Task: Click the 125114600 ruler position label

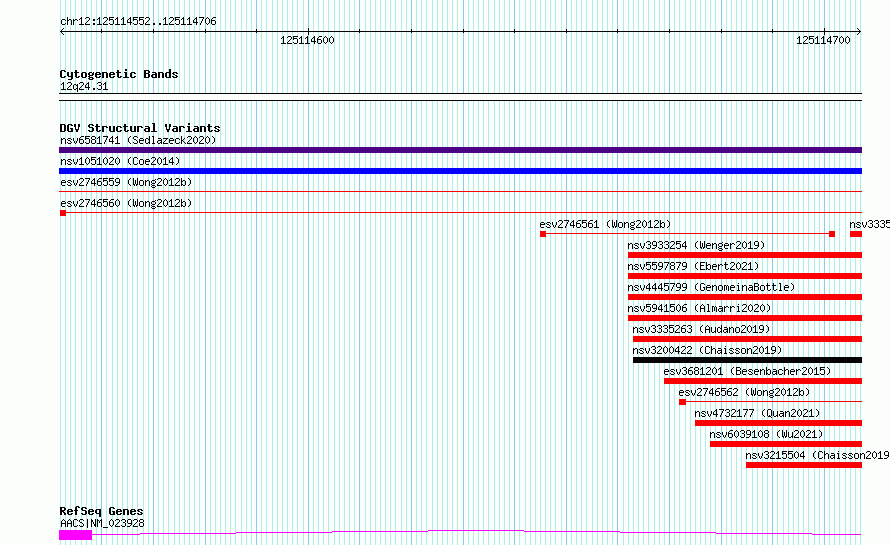Action: point(307,40)
